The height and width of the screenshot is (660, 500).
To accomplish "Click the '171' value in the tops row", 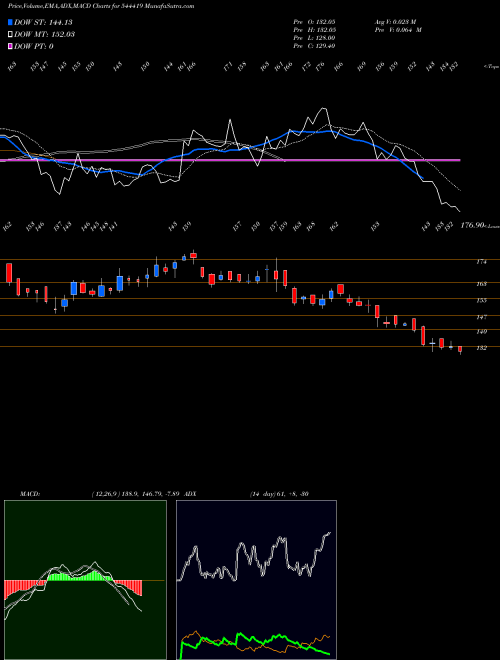I will [228, 67].
